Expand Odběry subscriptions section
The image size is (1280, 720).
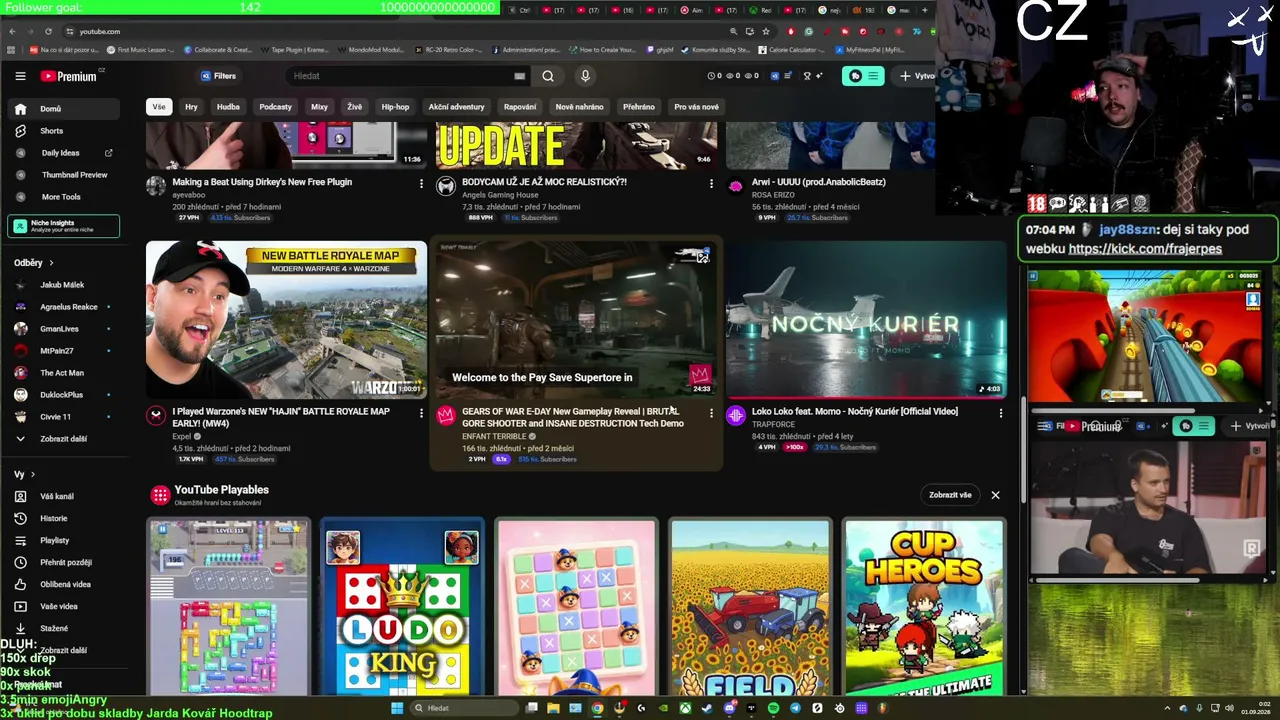click(x=34, y=263)
